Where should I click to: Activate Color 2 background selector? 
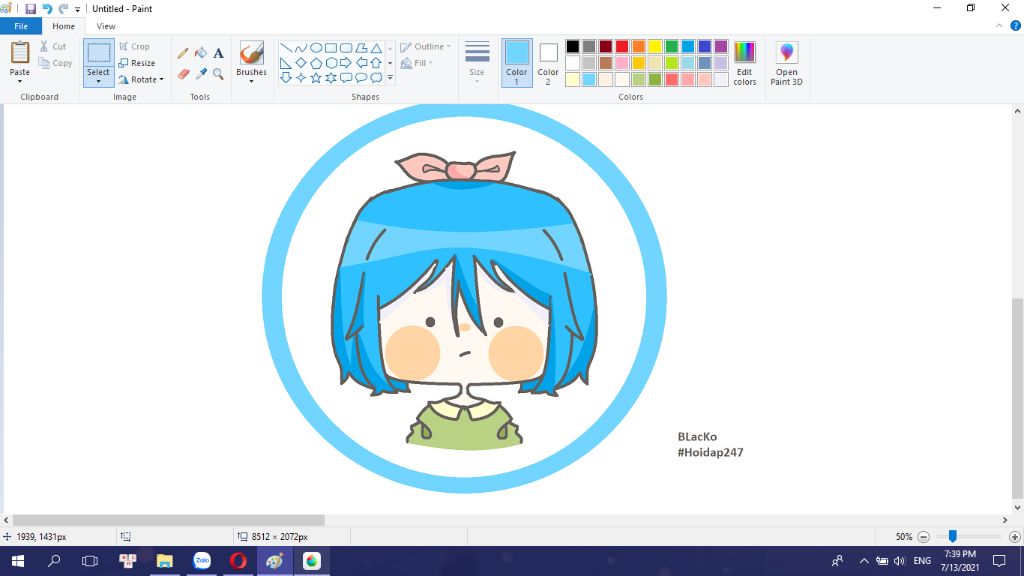coord(548,63)
